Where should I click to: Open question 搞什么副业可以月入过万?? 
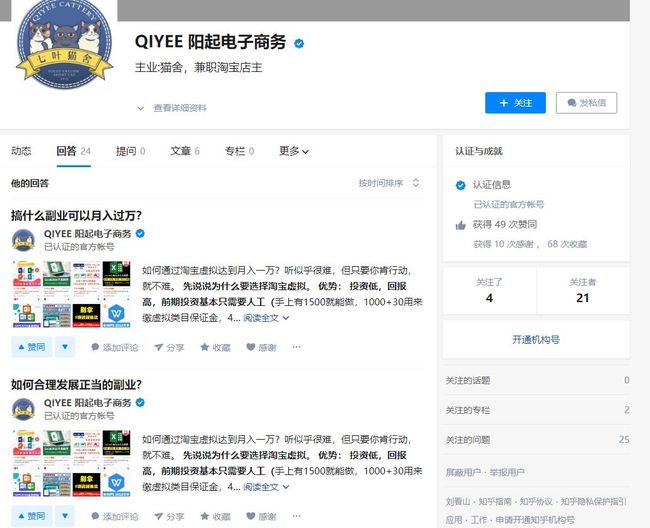(x=76, y=216)
